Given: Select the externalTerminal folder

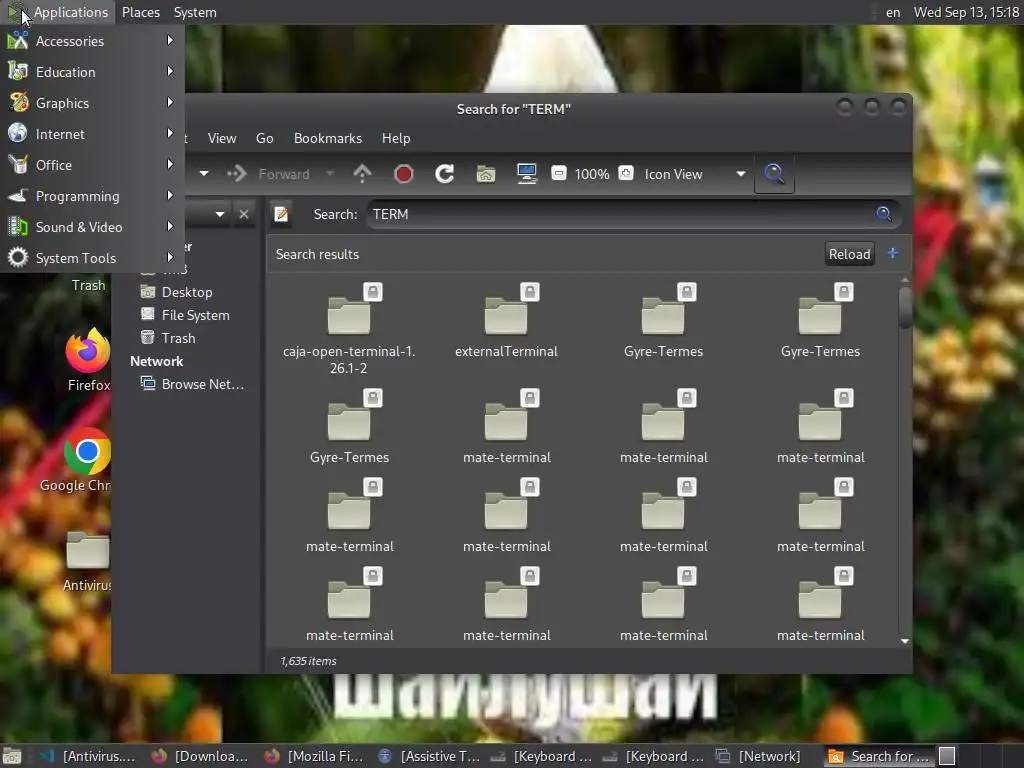Looking at the screenshot, I should coord(506,321).
